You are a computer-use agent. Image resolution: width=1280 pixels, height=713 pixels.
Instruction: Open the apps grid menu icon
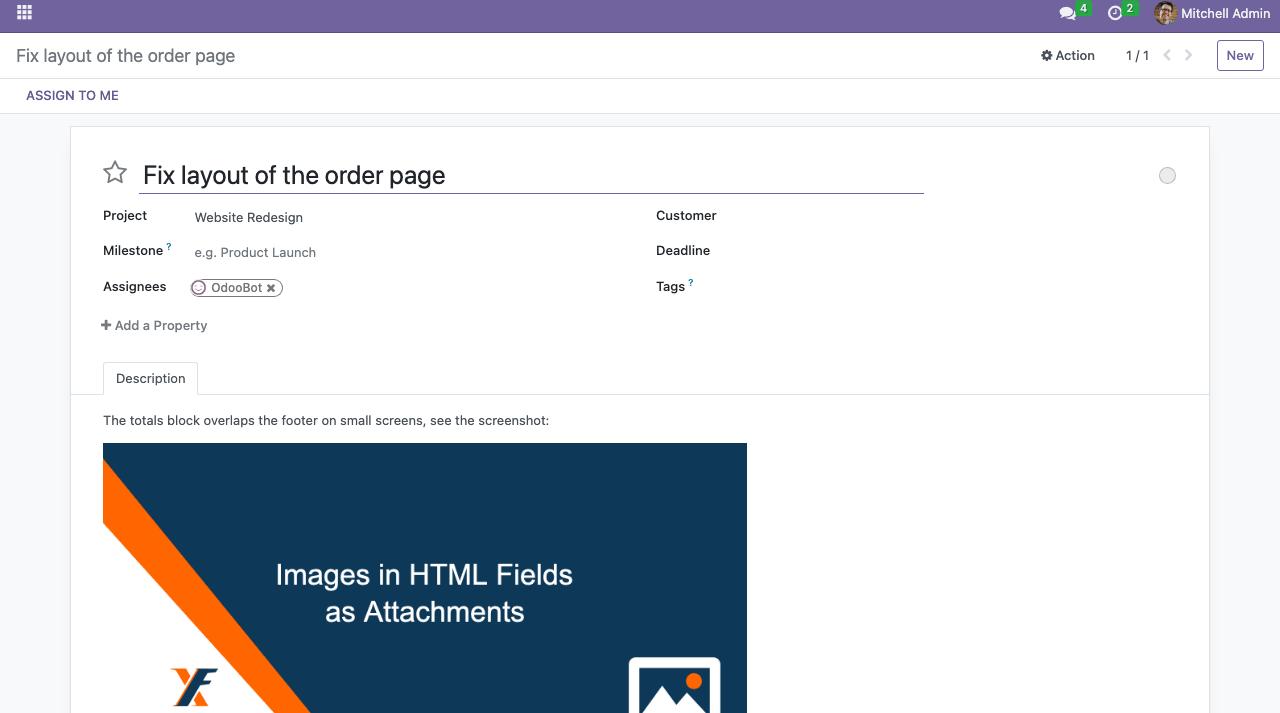(25, 13)
